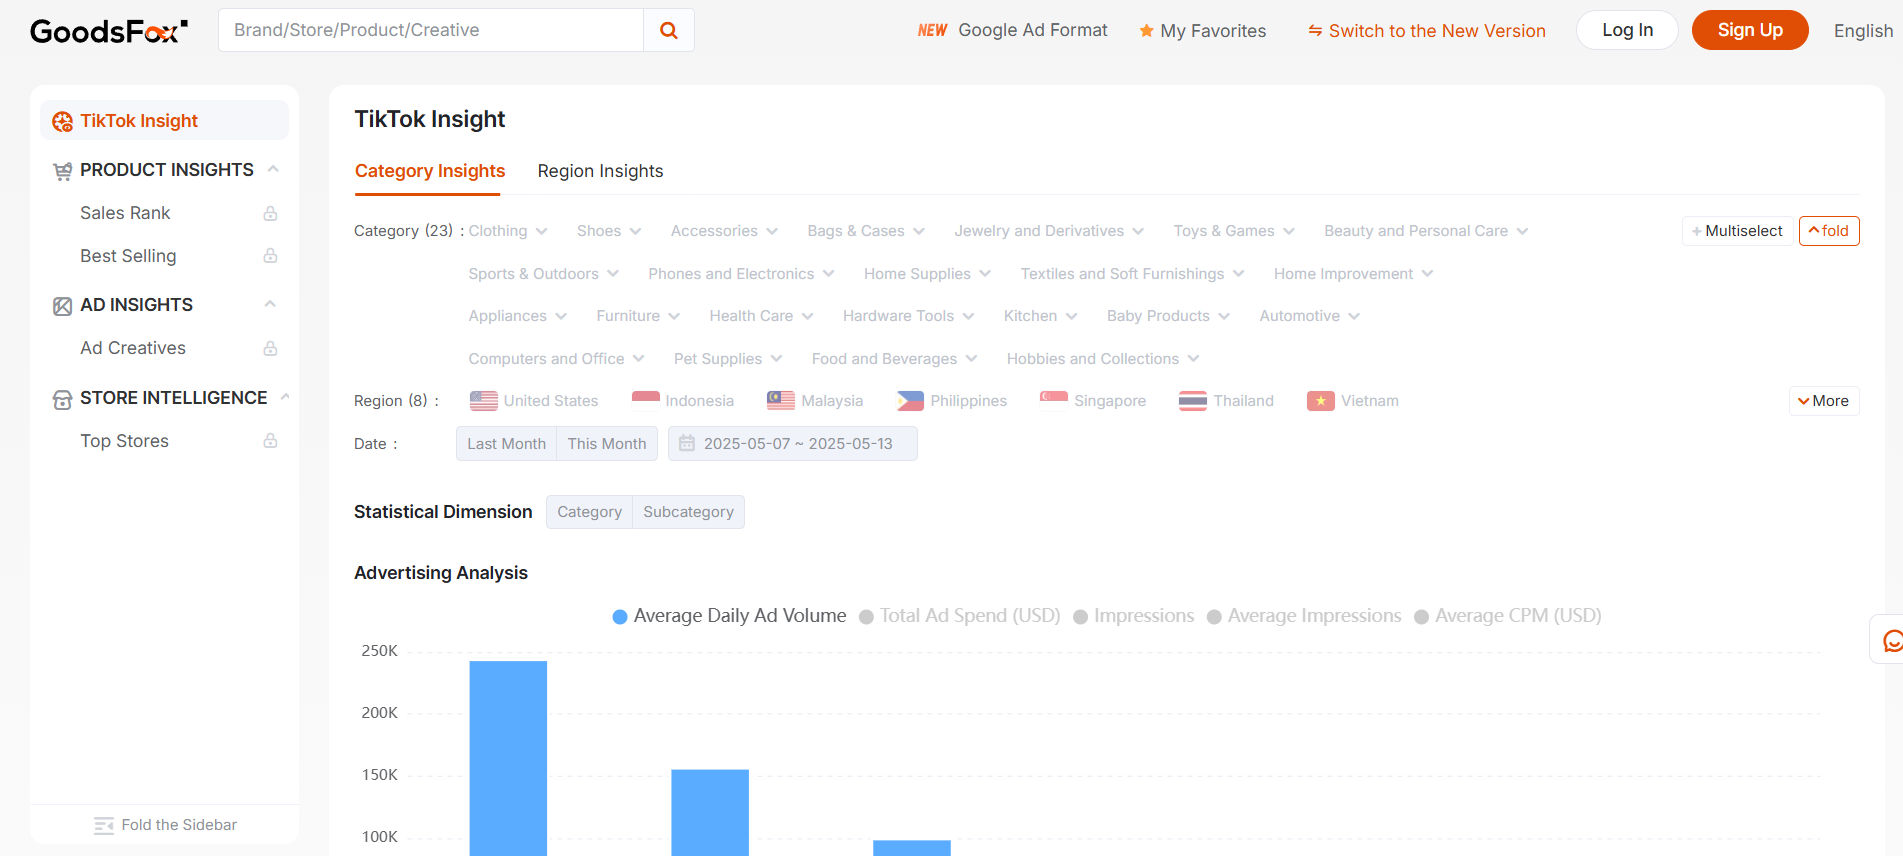
Task: Open the Pet Supplies dropdown
Action: coord(728,359)
